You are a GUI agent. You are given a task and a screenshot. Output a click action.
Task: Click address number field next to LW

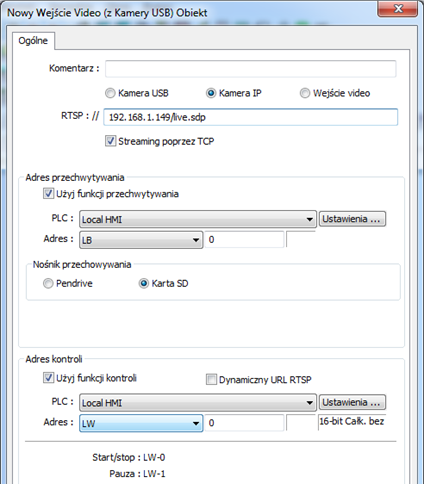(244, 423)
